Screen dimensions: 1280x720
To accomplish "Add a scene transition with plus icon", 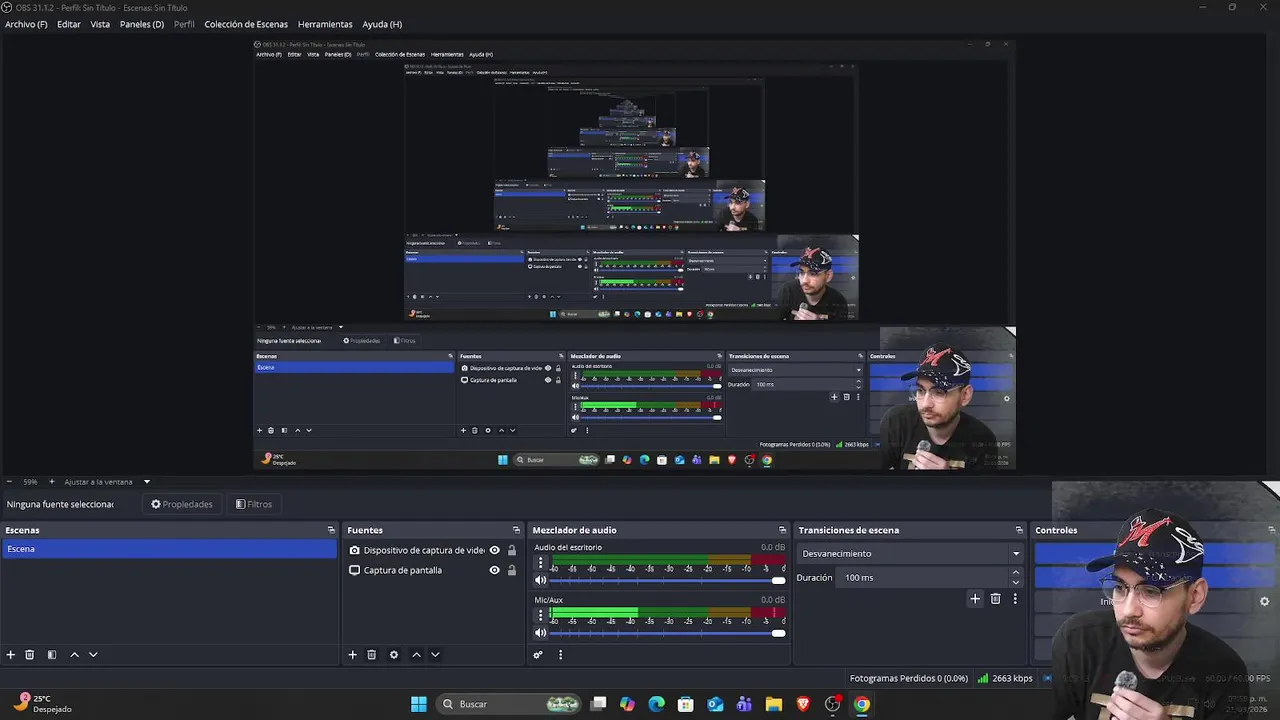I will click(x=975, y=599).
